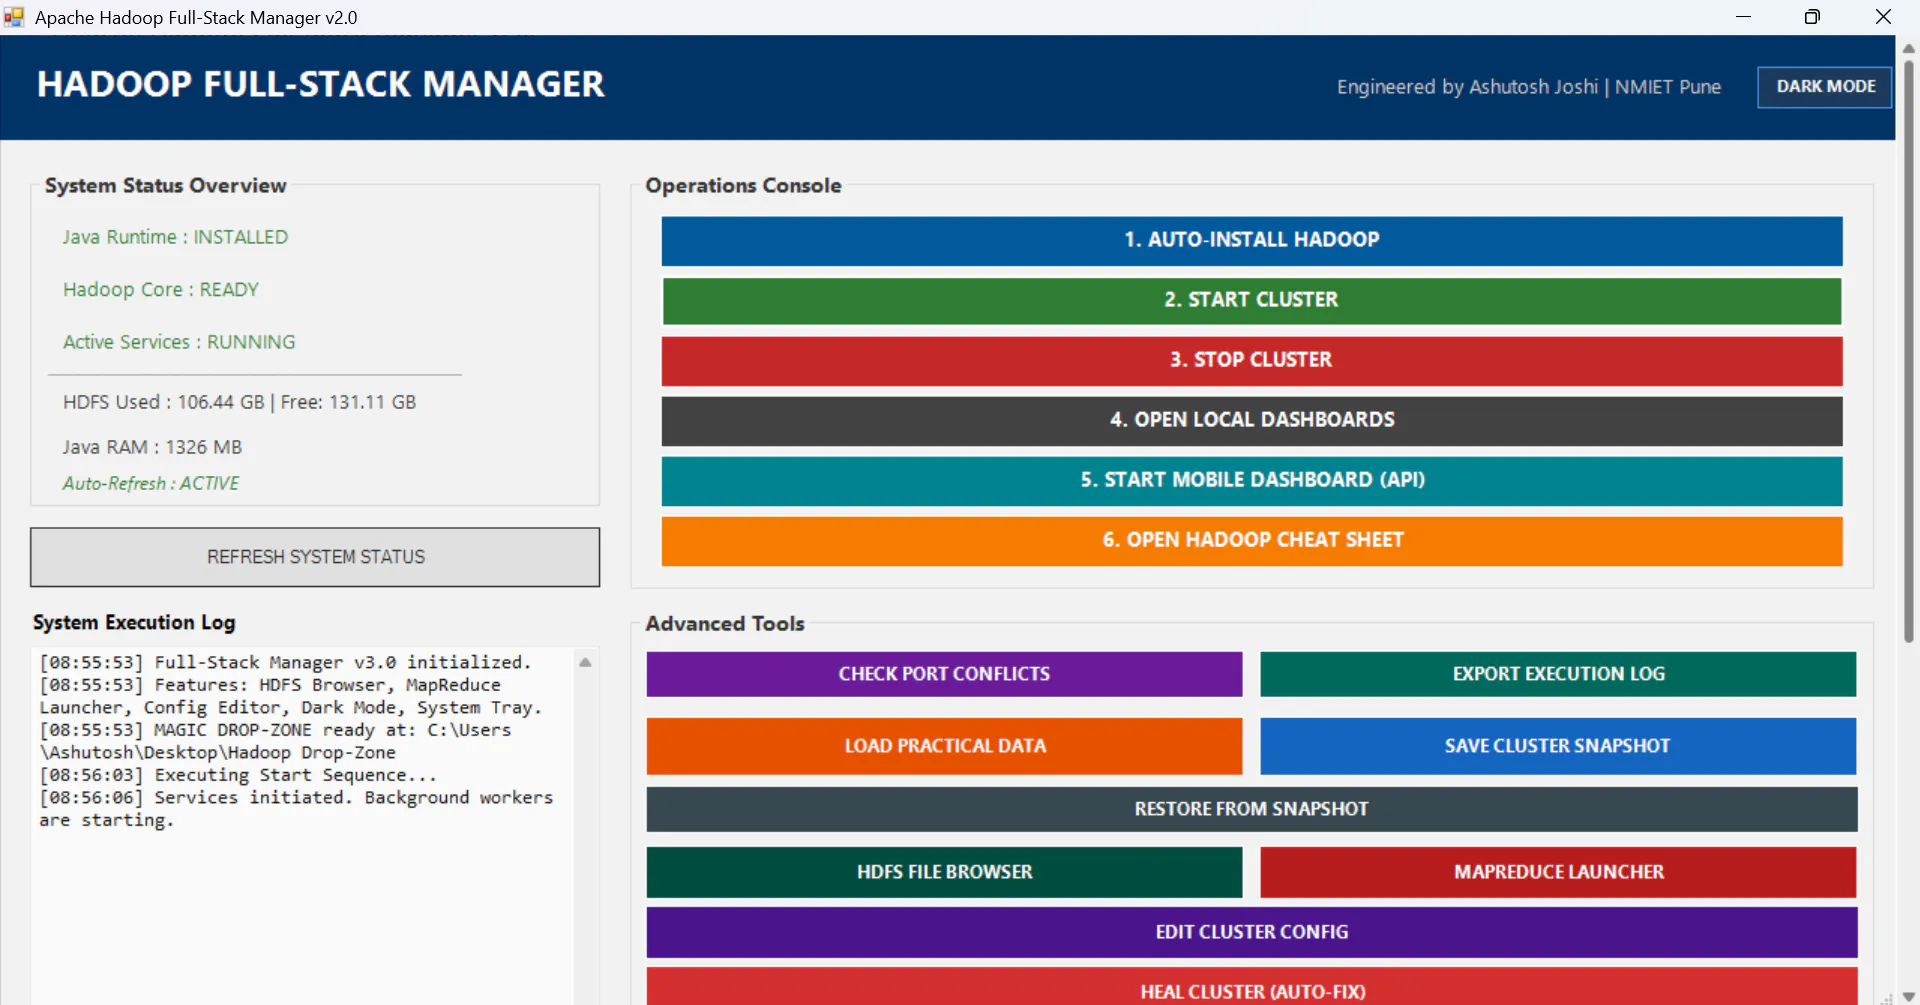Launch the MapReduce Launcher
This screenshot has width=1920, height=1005.
(1558, 872)
